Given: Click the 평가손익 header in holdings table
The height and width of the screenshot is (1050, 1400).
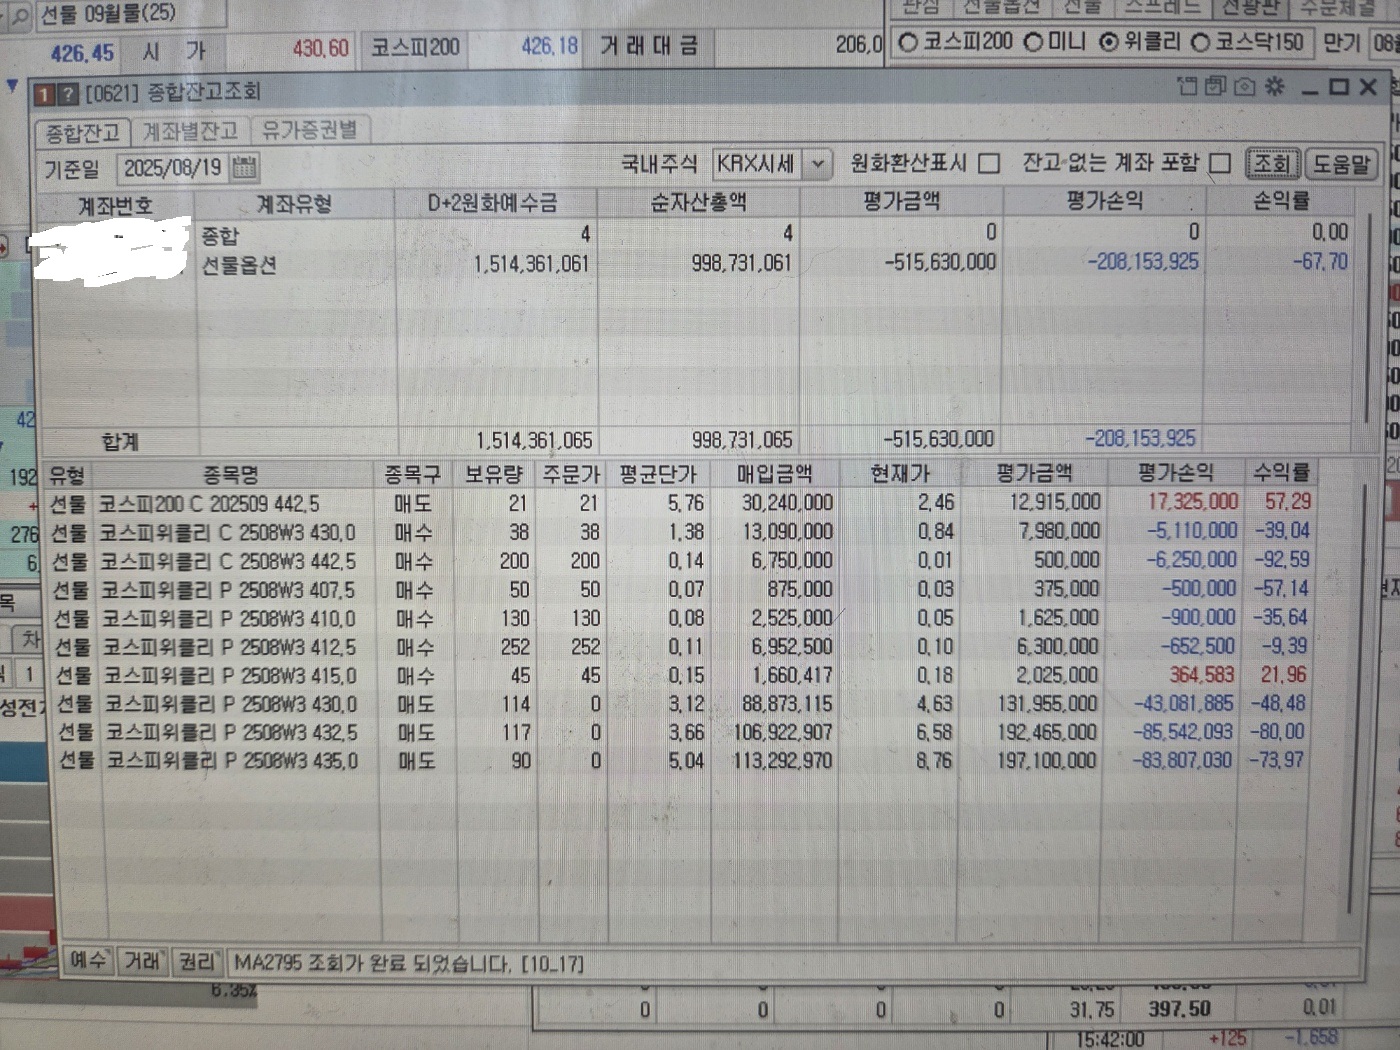Looking at the screenshot, I should (x=1174, y=472).
